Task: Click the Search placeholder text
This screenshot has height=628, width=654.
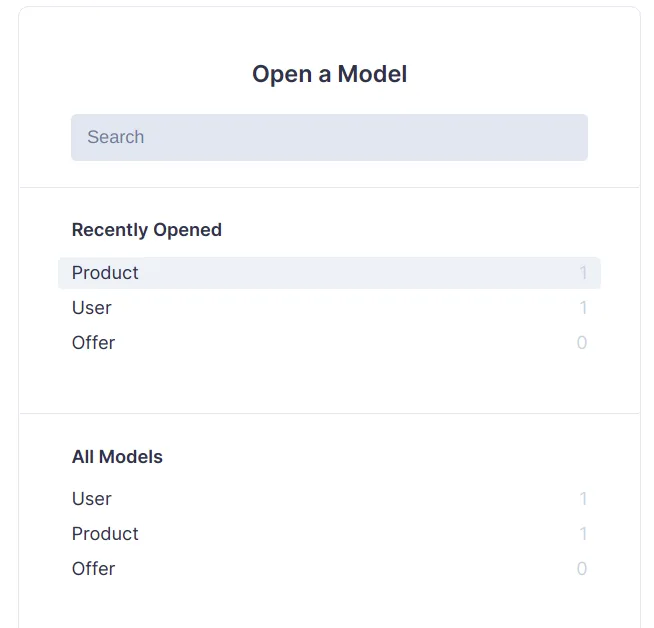Action: [x=116, y=137]
